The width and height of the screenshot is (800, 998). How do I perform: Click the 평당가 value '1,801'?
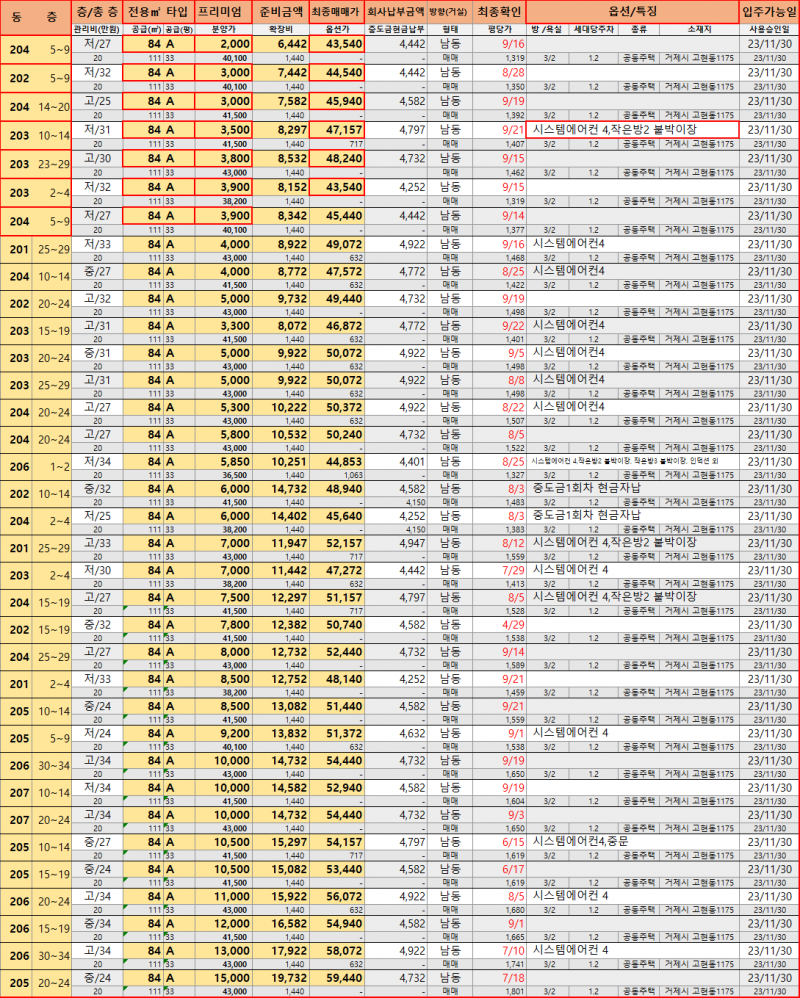pyautogui.click(x=515, y=992)
